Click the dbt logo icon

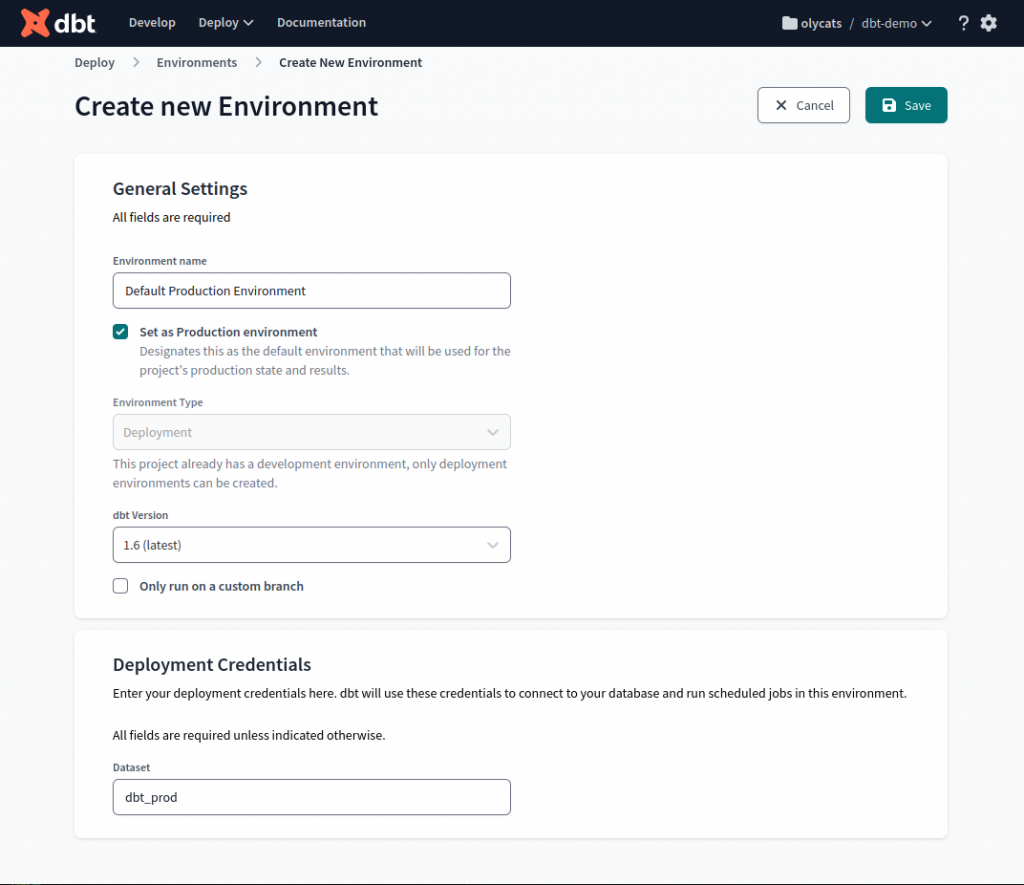(36, 22)
